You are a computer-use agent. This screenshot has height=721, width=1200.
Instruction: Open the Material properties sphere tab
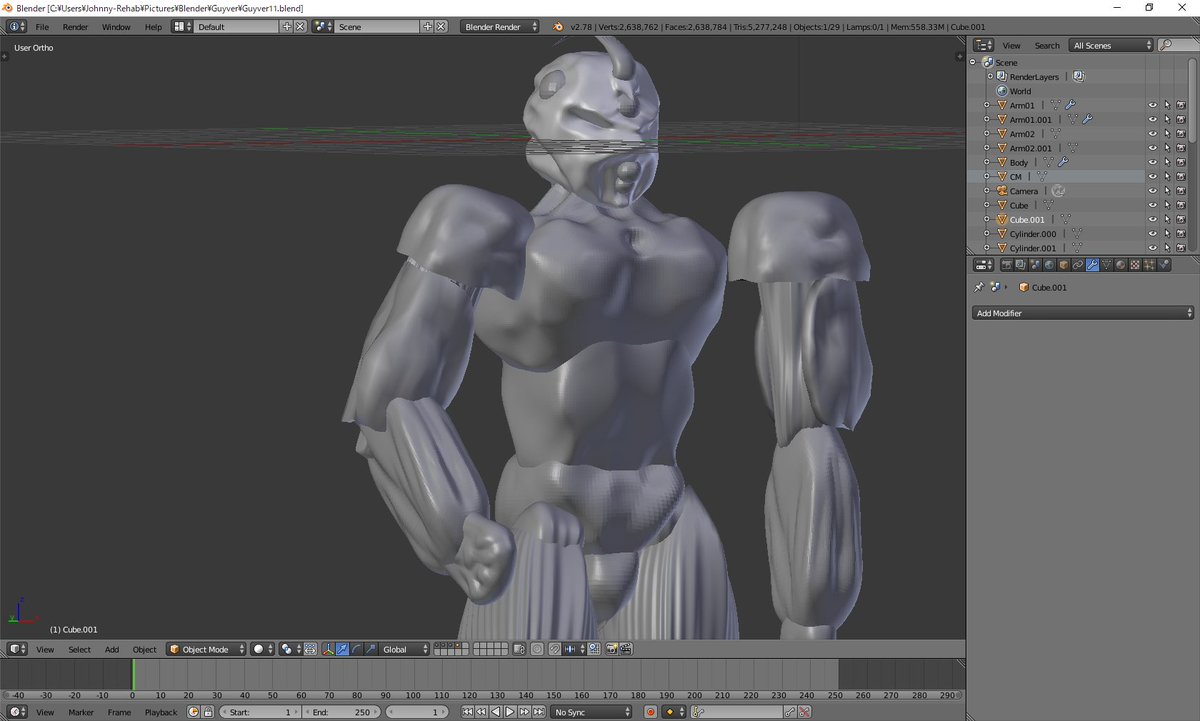click(1121, 265)
